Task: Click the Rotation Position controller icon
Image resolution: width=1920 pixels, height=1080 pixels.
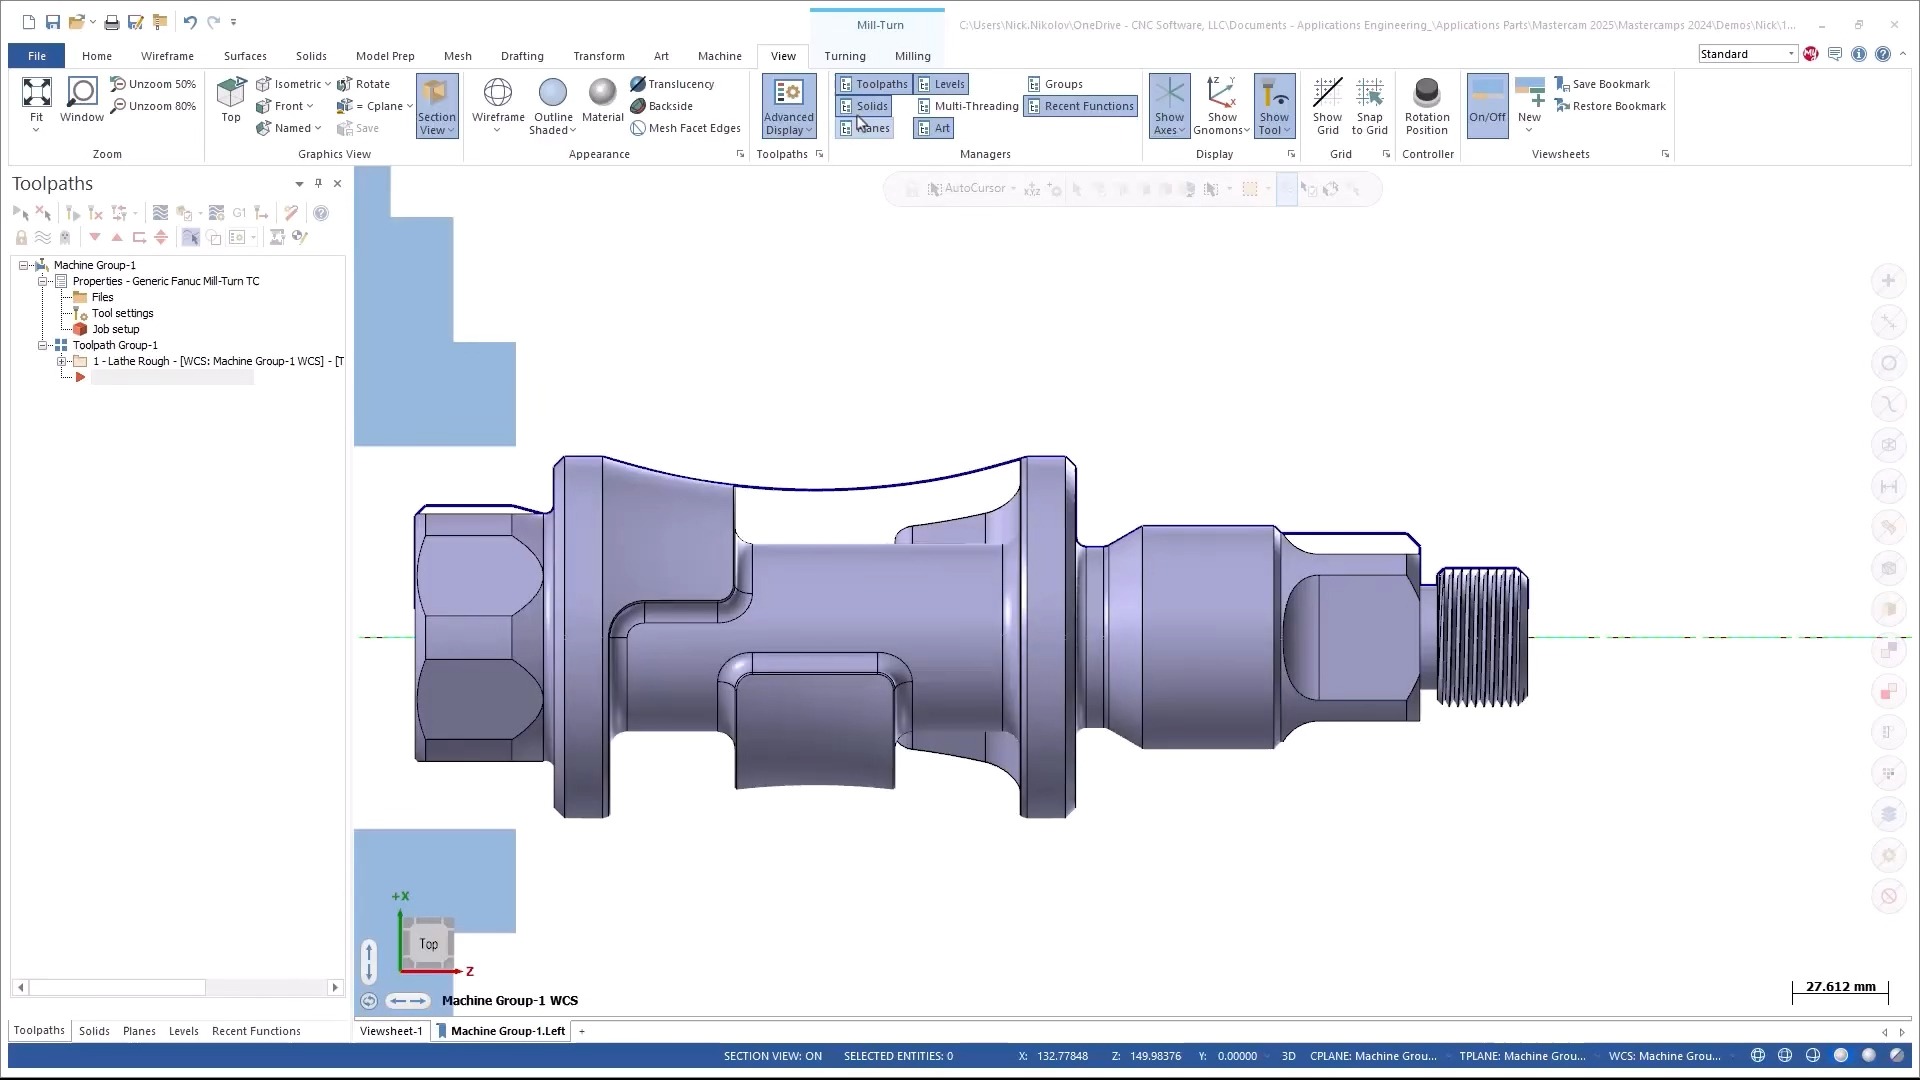Action: (x=1426, y=94)
